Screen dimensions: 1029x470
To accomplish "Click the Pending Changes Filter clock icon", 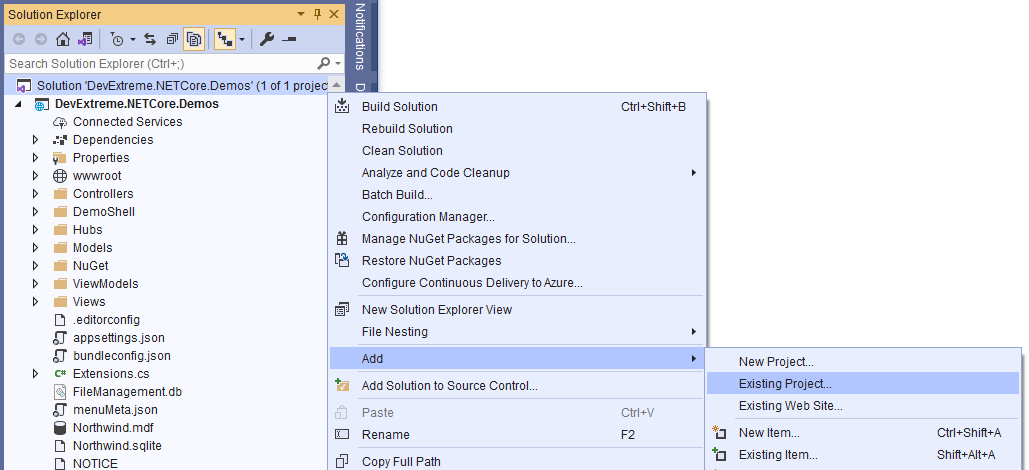I will [x=116, y=39].
